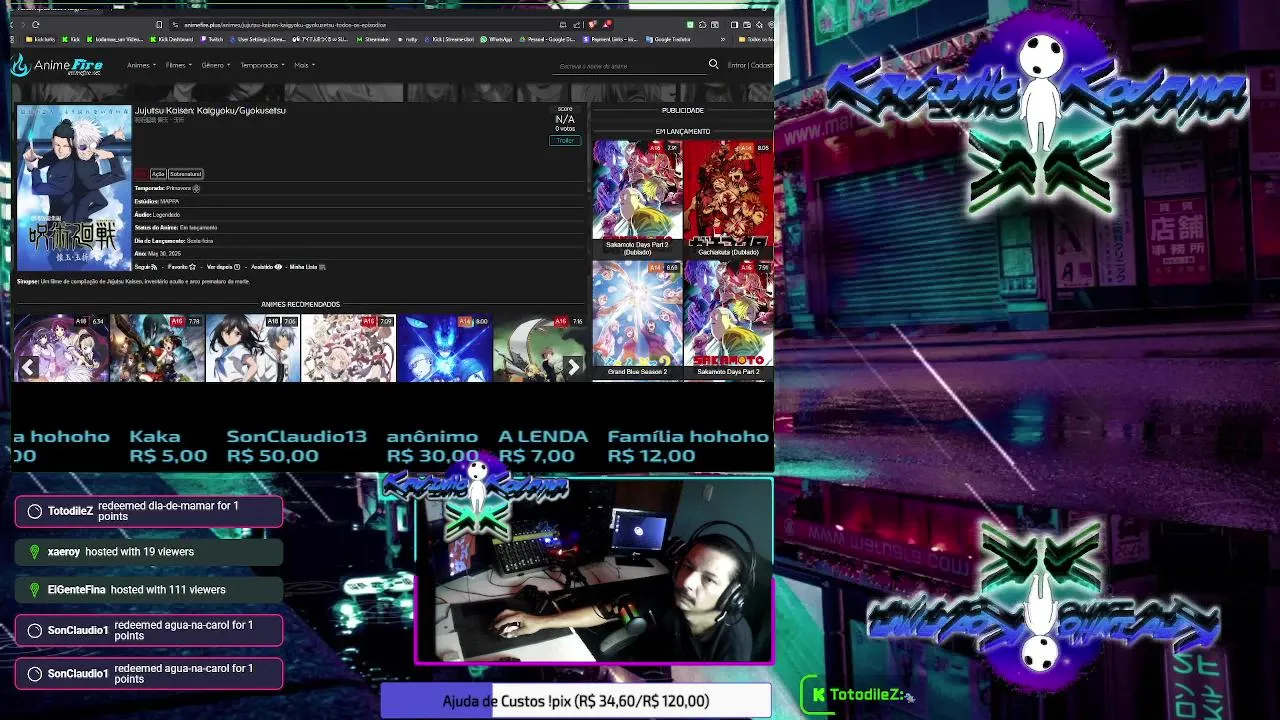Click the magnifier search icon
Image resolution: width=1280 pixels, height=720 pixels.
713,64
